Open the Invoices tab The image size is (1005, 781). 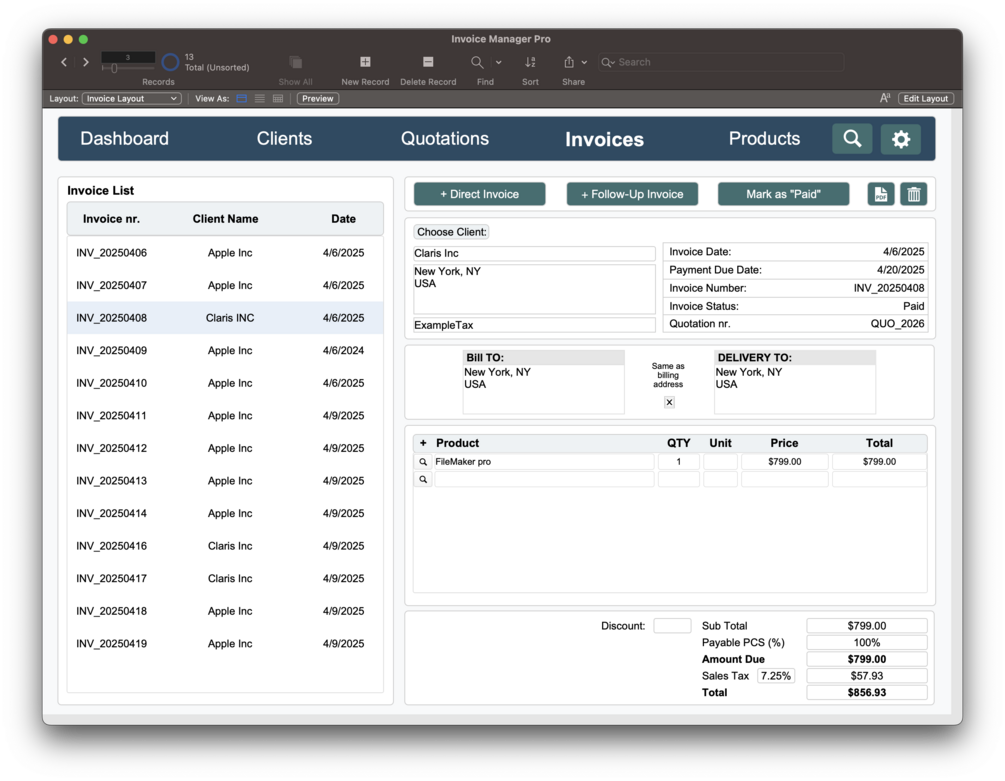[604, 139]
